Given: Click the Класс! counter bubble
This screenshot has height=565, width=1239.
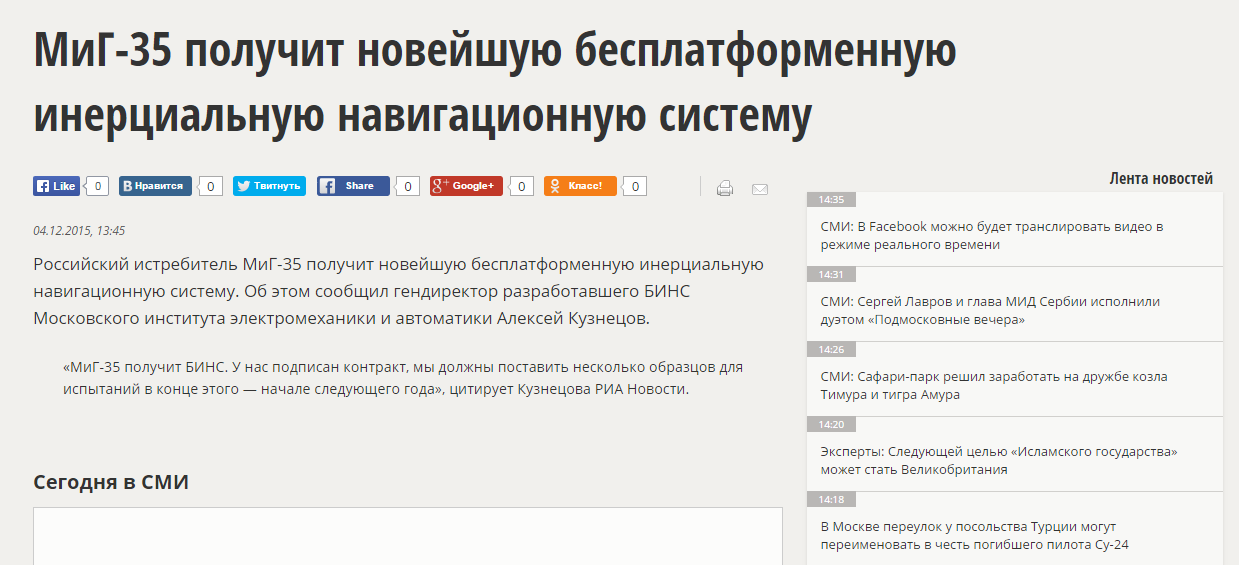Looking at the screenshot, I should [x=634, y=186].
